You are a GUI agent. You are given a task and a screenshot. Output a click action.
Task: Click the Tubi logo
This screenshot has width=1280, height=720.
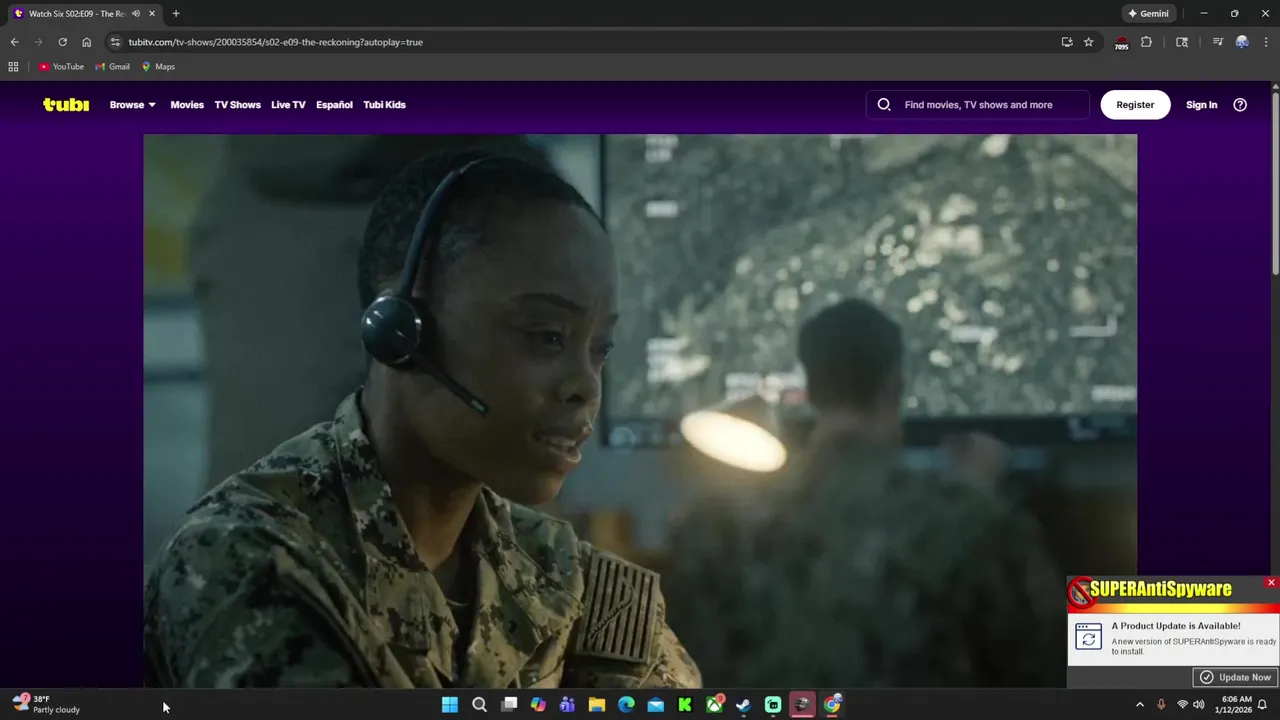(66, 105)
